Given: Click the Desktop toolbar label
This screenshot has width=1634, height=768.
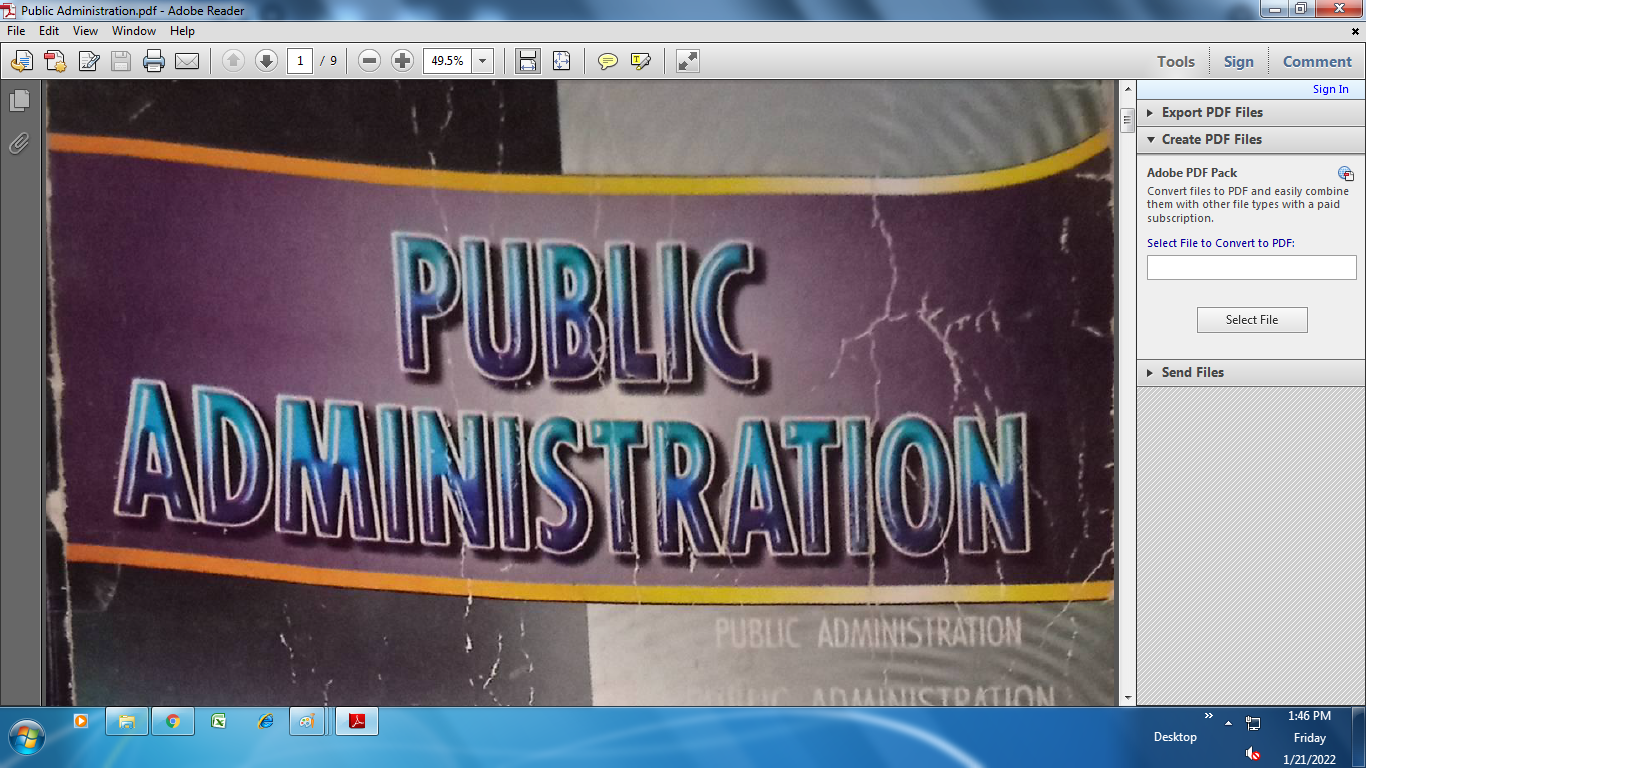Looking at the screenshot, I should (x=1175, y=737).
